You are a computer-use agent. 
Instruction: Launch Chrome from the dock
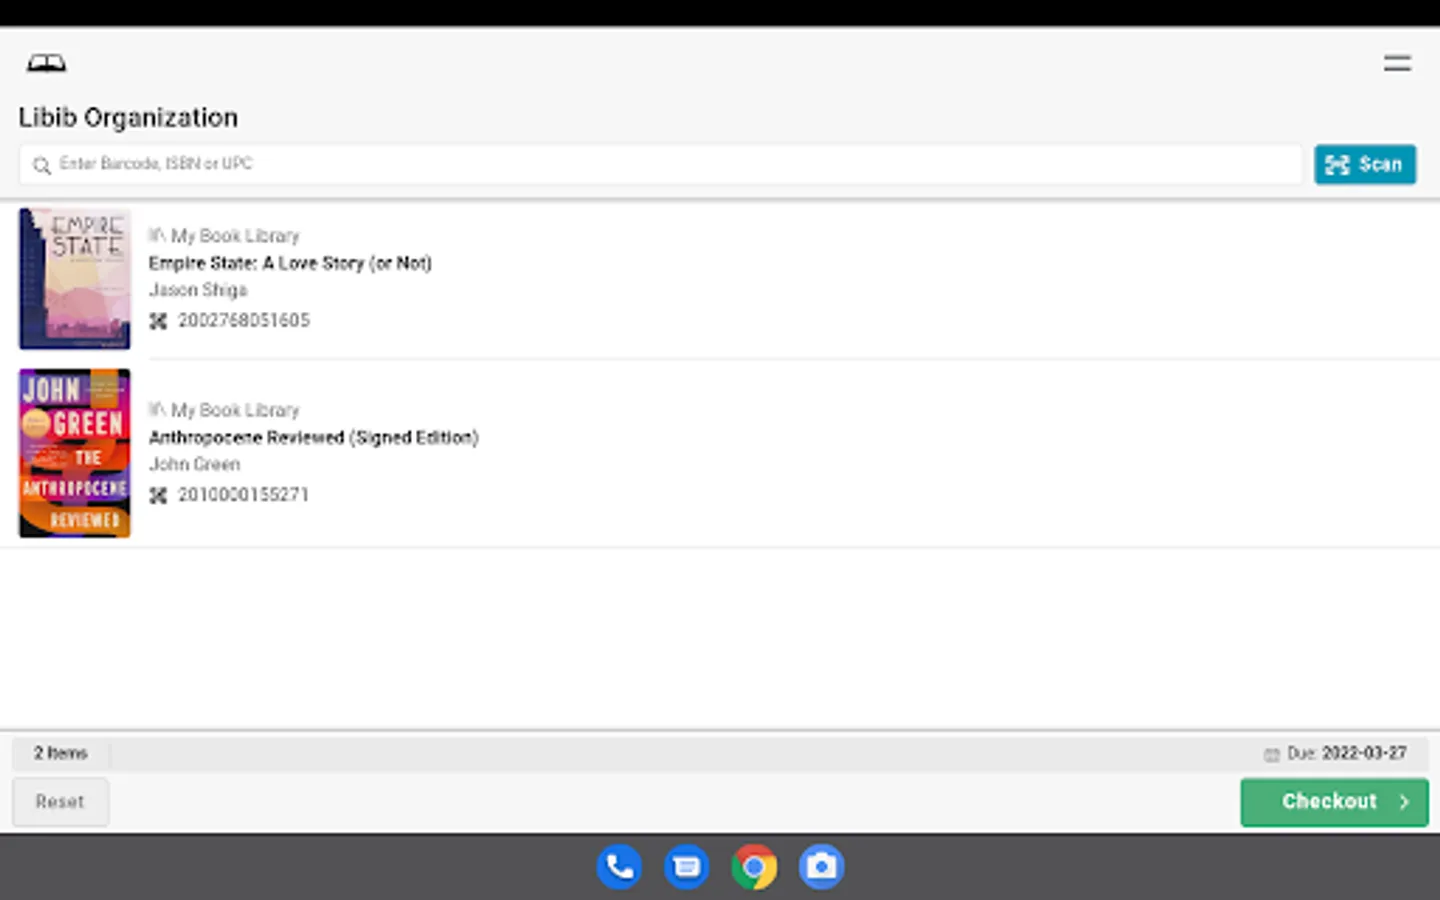[x=754, y=867]
